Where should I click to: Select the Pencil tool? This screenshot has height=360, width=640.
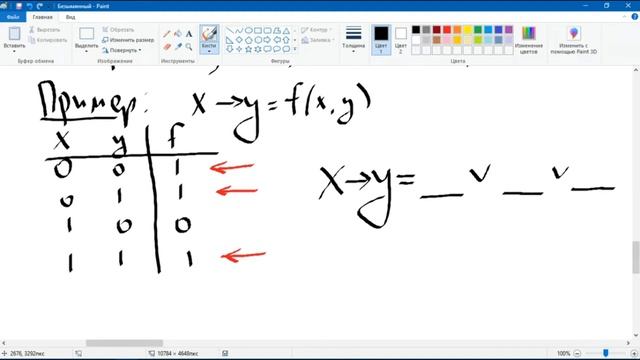[x=167, y=34]
